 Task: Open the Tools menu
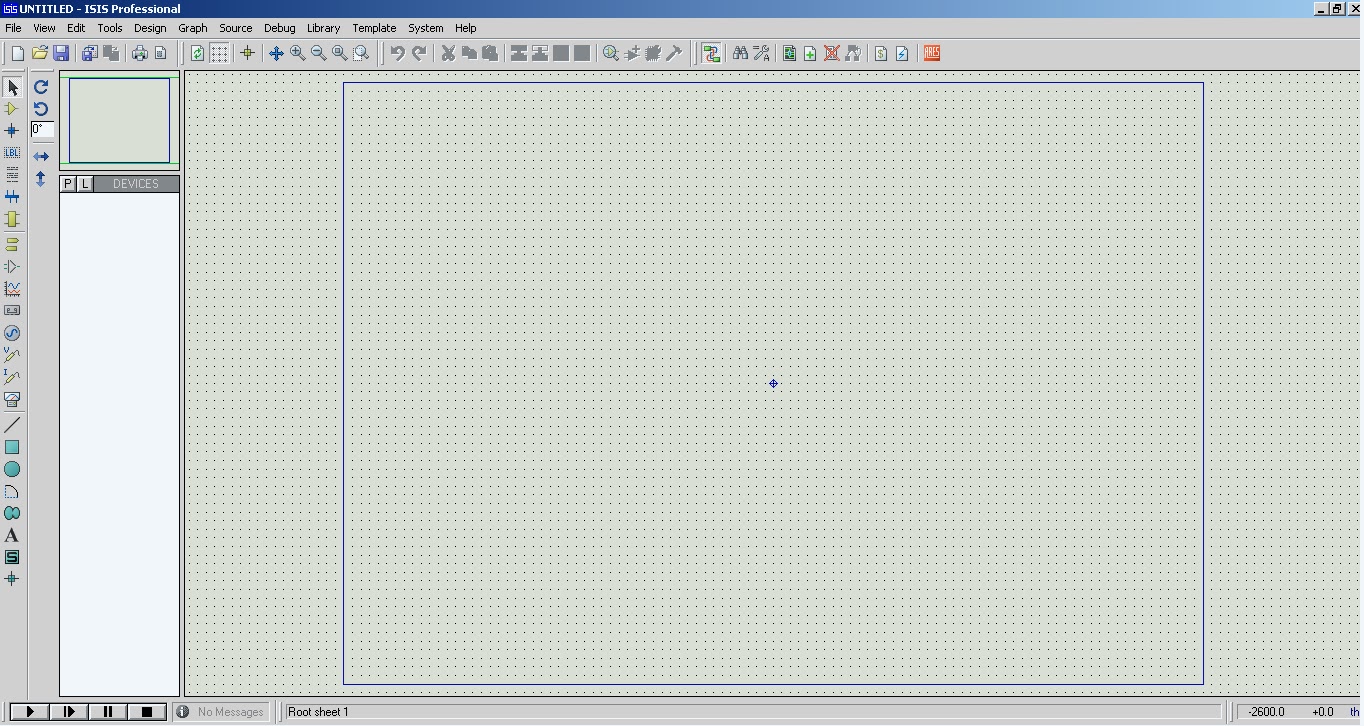[110, 28]
